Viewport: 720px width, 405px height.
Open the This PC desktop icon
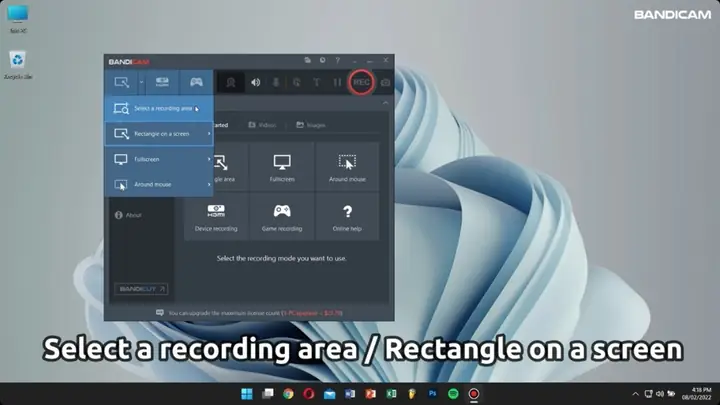coord(18,19)
